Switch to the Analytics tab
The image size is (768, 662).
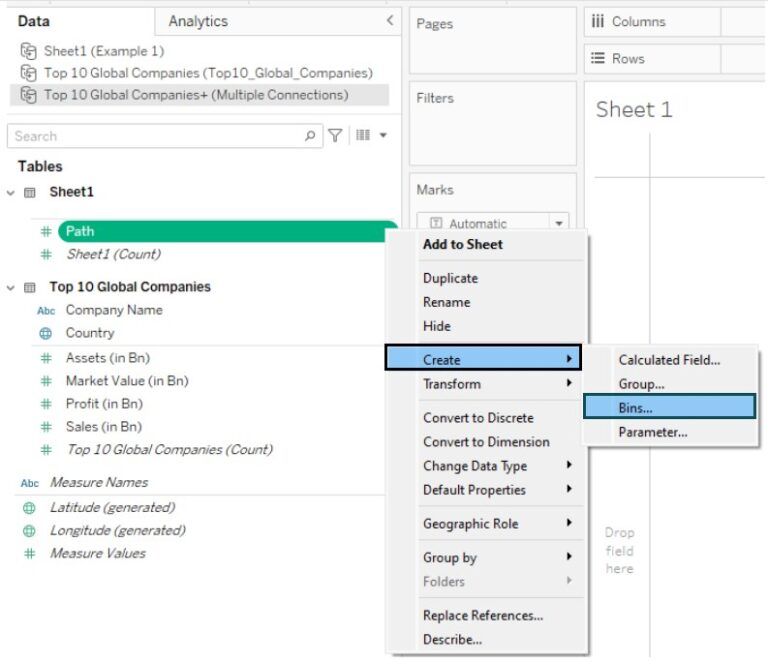click(x=198, y=21)
